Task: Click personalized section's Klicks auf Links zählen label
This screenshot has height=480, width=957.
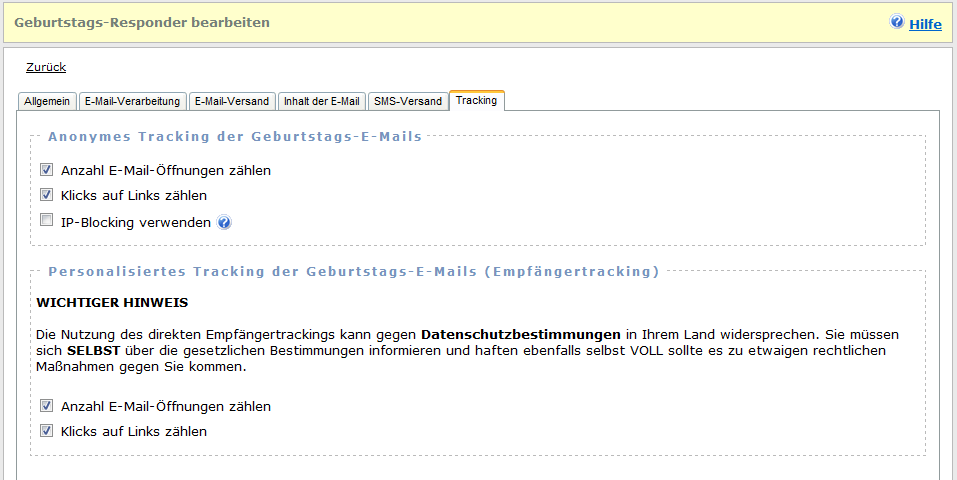Action: pos(133,432)
